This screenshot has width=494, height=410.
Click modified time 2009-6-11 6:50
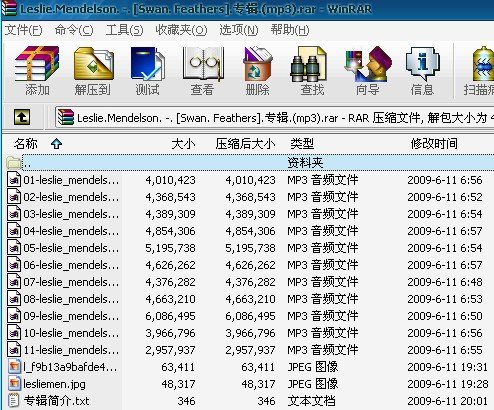point(445,316)
